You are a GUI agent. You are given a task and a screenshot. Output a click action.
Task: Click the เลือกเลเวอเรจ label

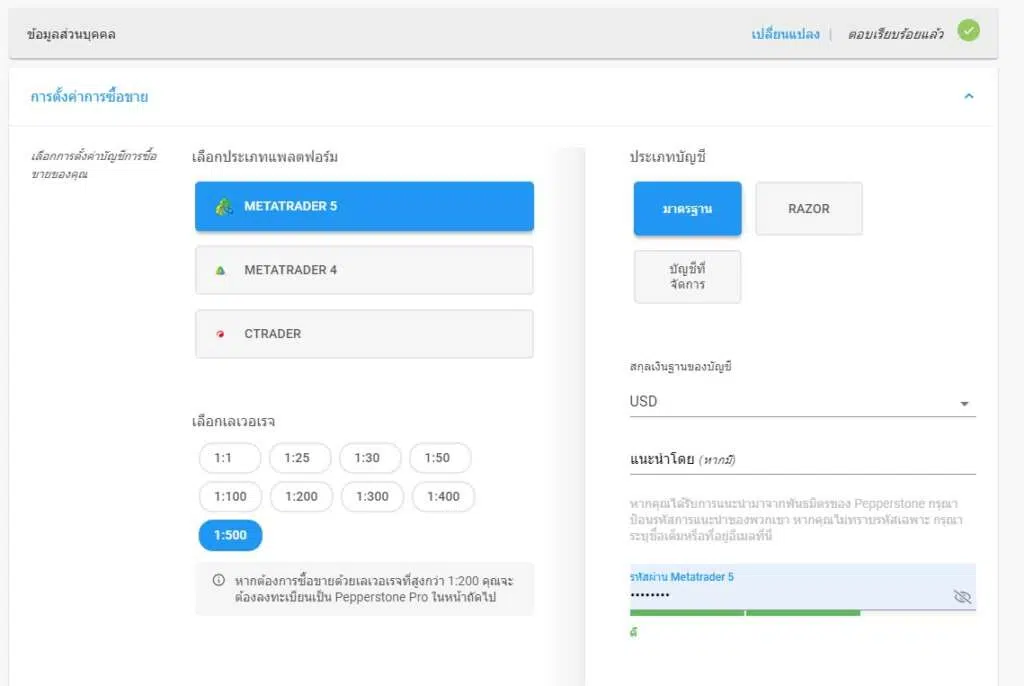[233, 421]
